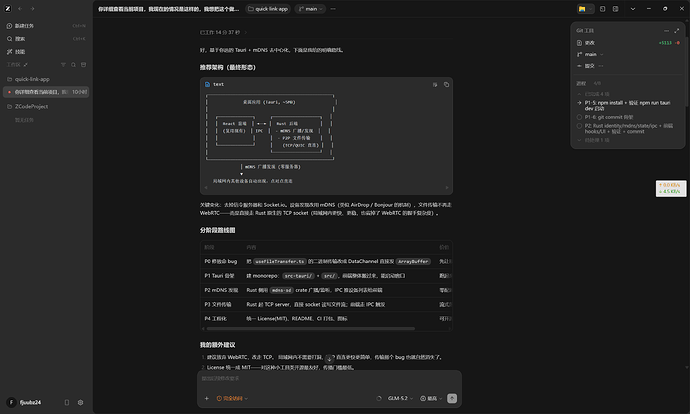Open commit row ellipsis options
This screenshot has width=690, height=414.
tap(601, 66)
